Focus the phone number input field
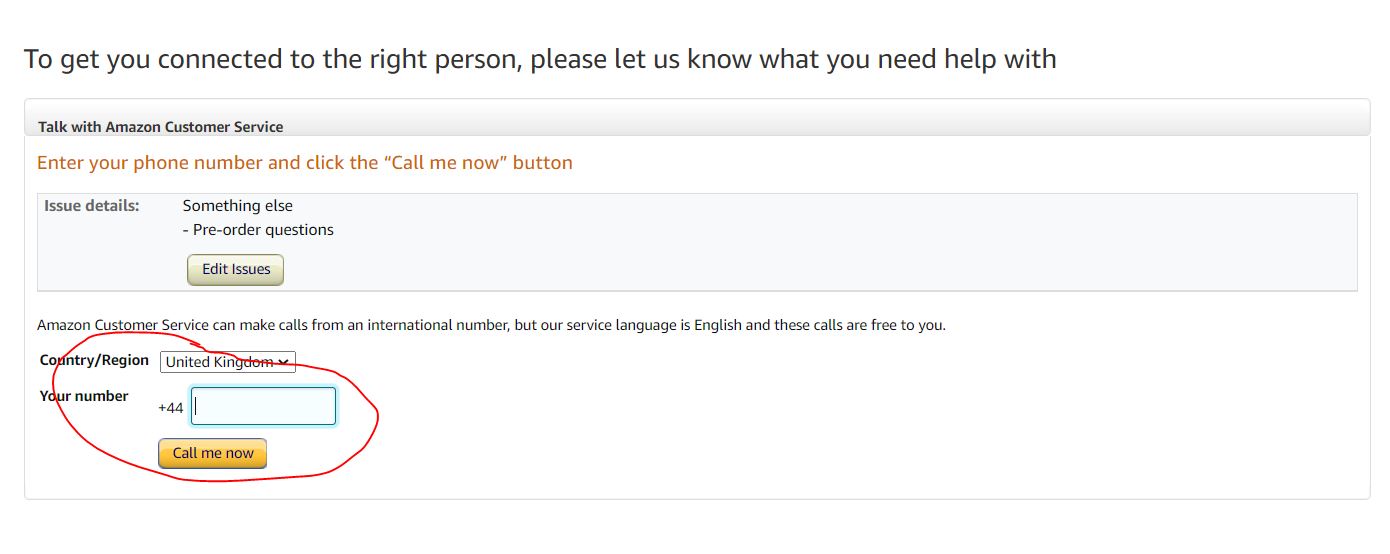The image size is (1390, 554). tap(263, 406)
